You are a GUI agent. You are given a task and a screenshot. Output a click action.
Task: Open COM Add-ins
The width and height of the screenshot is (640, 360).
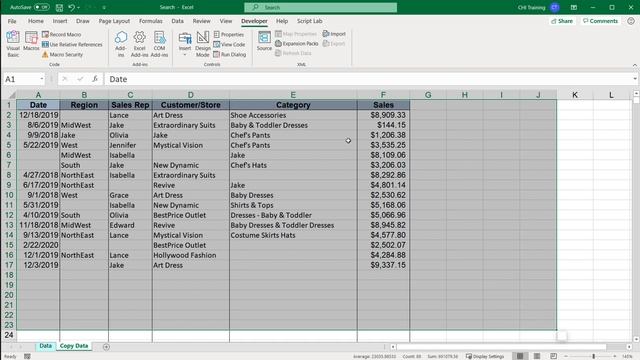point(159,44)
